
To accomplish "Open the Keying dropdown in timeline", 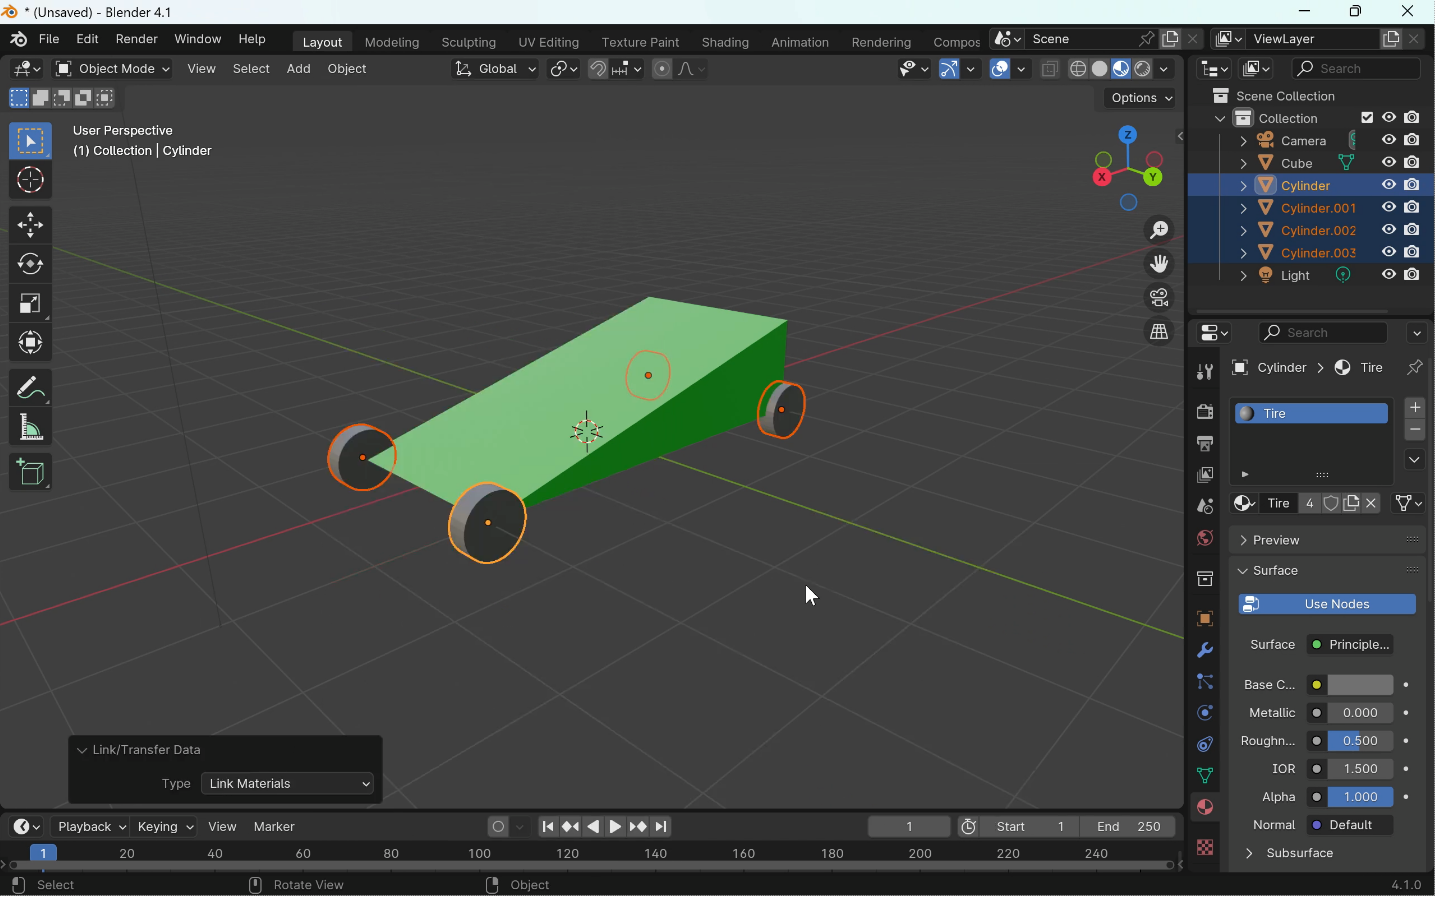I will (166, 828).
